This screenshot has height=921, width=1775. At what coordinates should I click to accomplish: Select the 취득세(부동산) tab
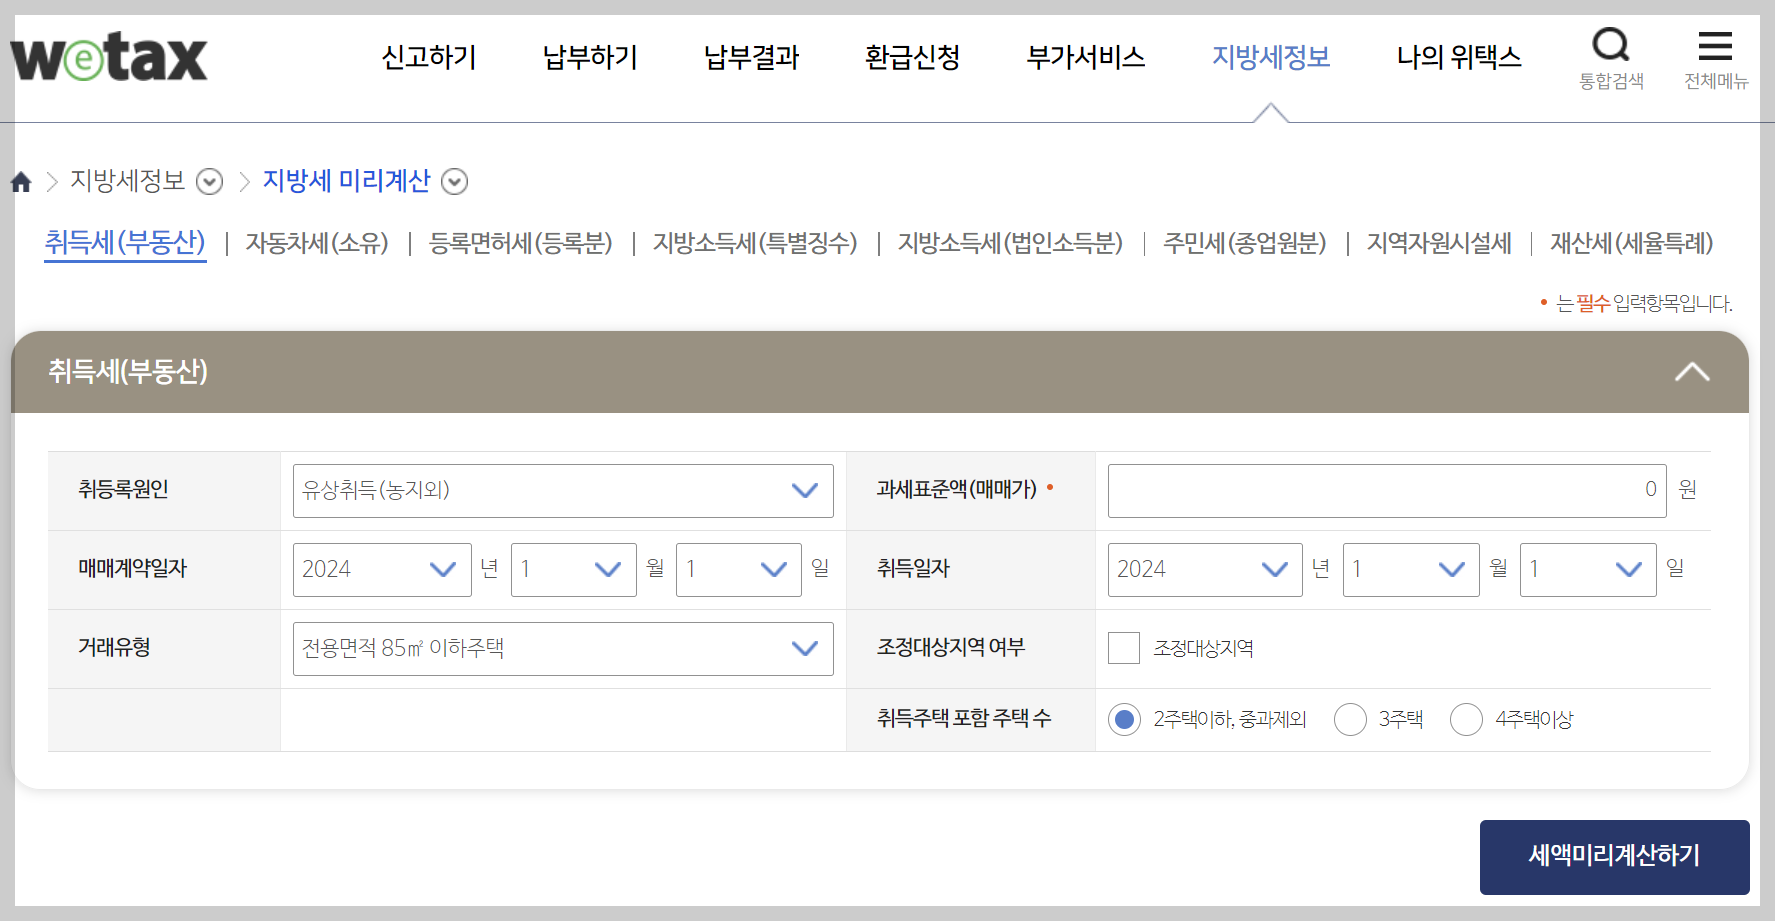125,243
